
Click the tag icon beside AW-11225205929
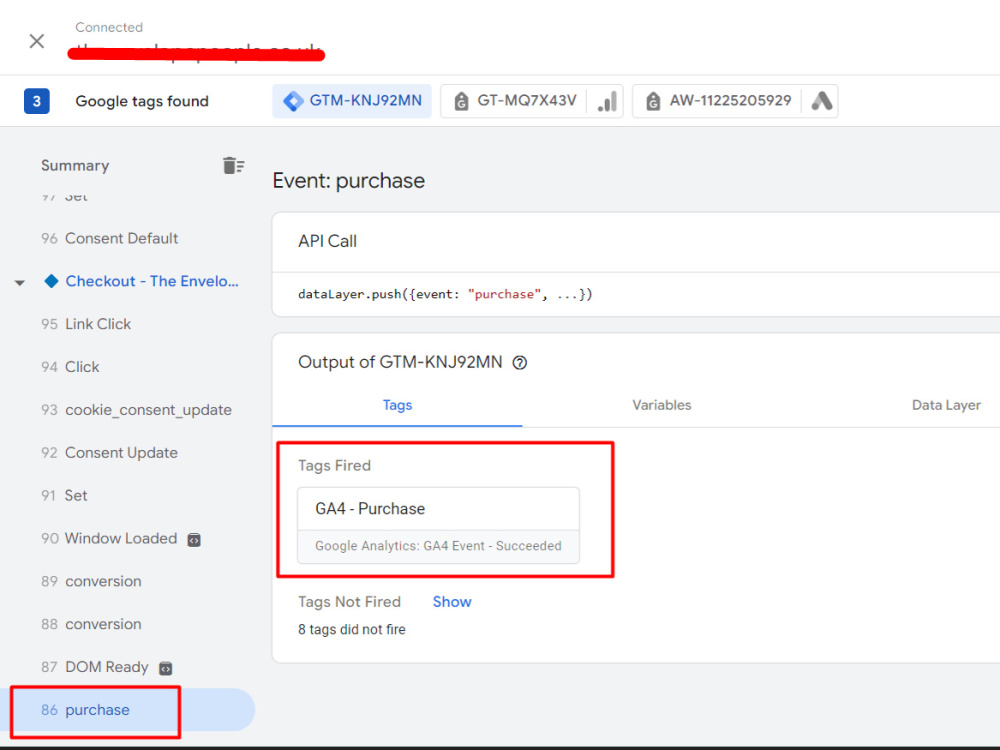[x=652, y=101]
